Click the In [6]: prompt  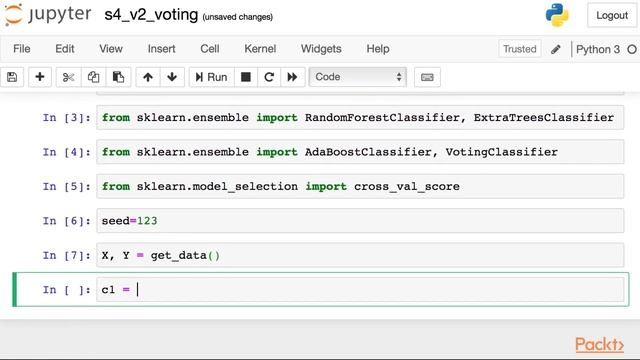67,221
